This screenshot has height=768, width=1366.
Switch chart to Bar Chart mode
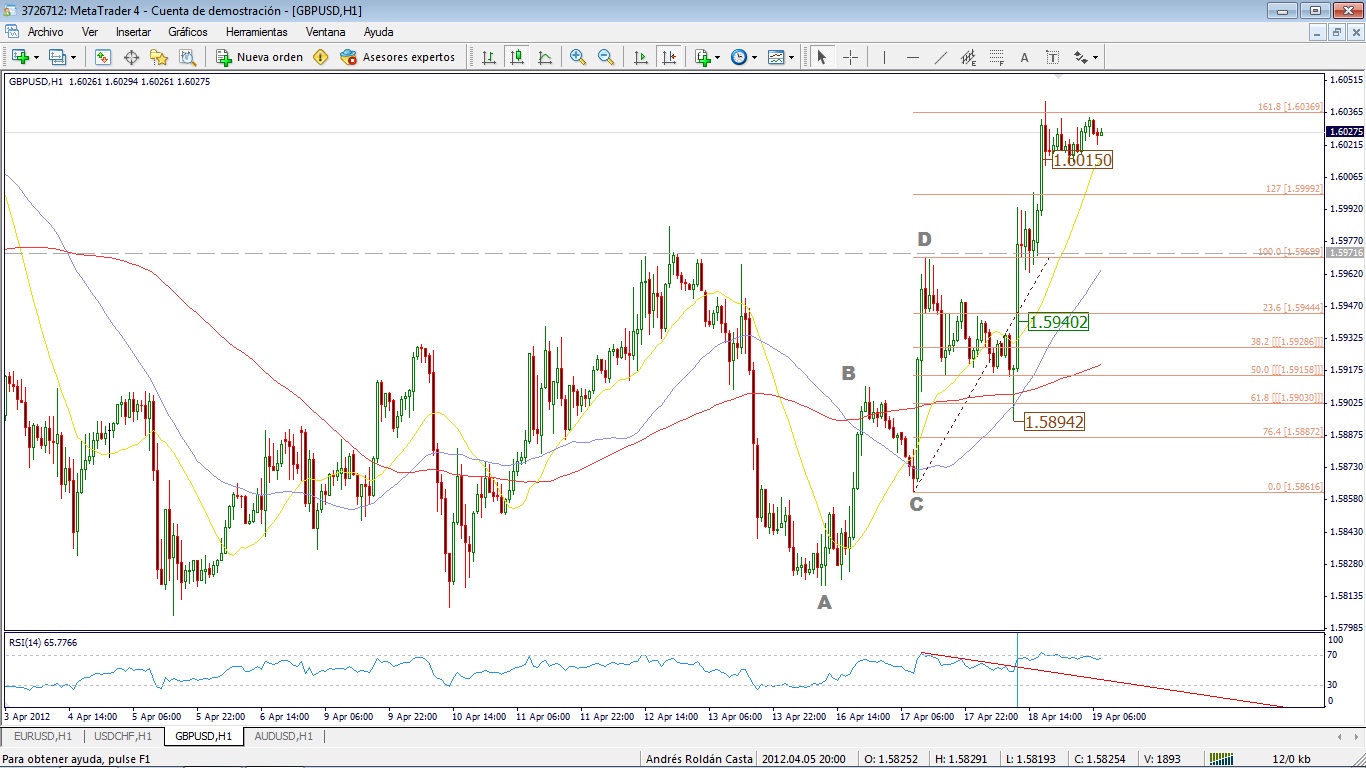coord(489,57)
